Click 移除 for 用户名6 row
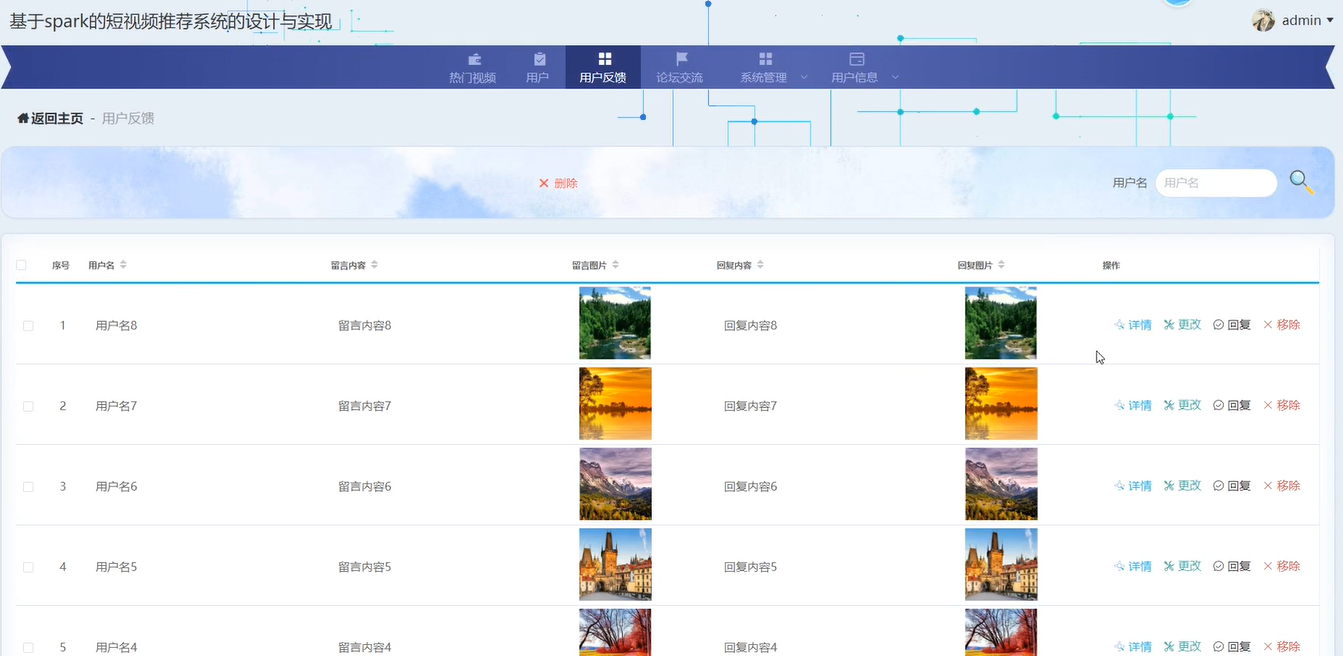Viewport: 1343px width, 656px height. (x=1282, y=486)
